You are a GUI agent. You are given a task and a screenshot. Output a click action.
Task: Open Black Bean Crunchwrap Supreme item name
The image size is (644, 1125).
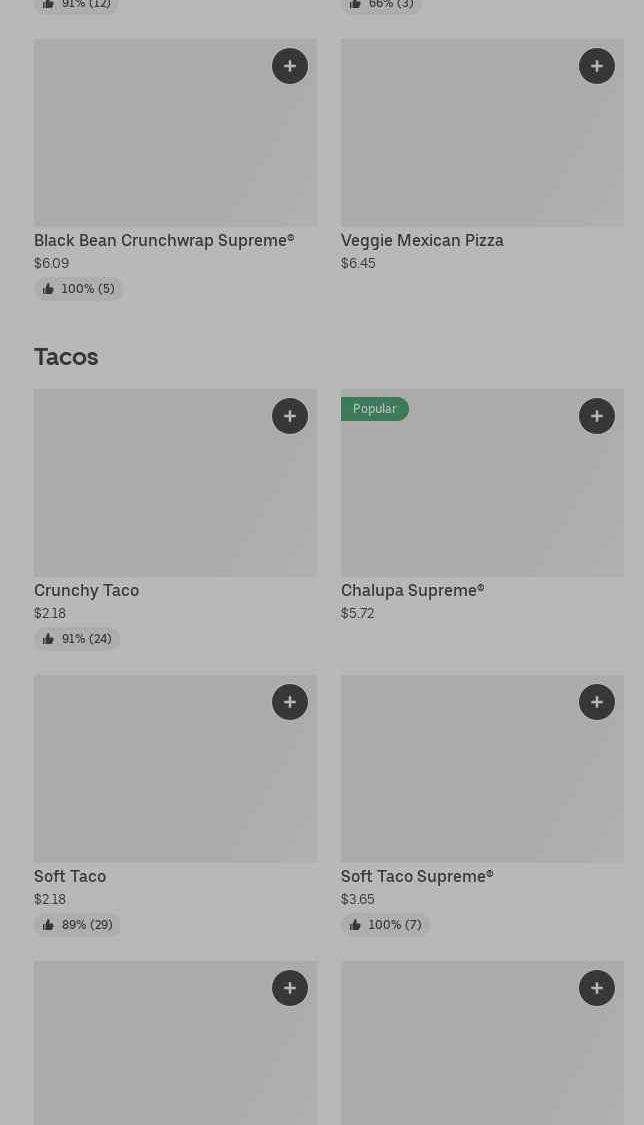coord(164,240)
